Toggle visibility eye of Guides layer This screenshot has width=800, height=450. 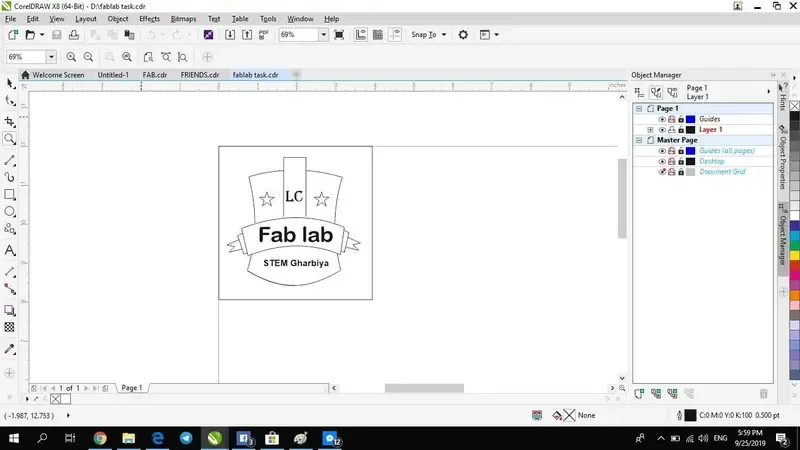[x=662, y=119]
